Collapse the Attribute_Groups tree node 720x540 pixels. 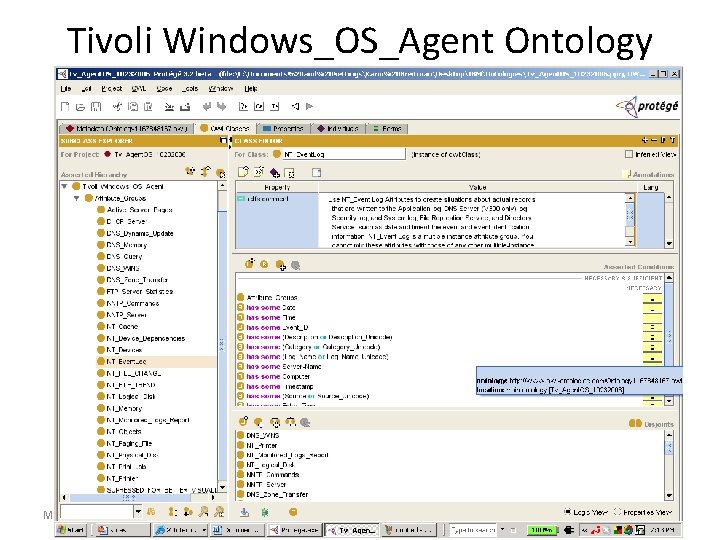(77, 198)
